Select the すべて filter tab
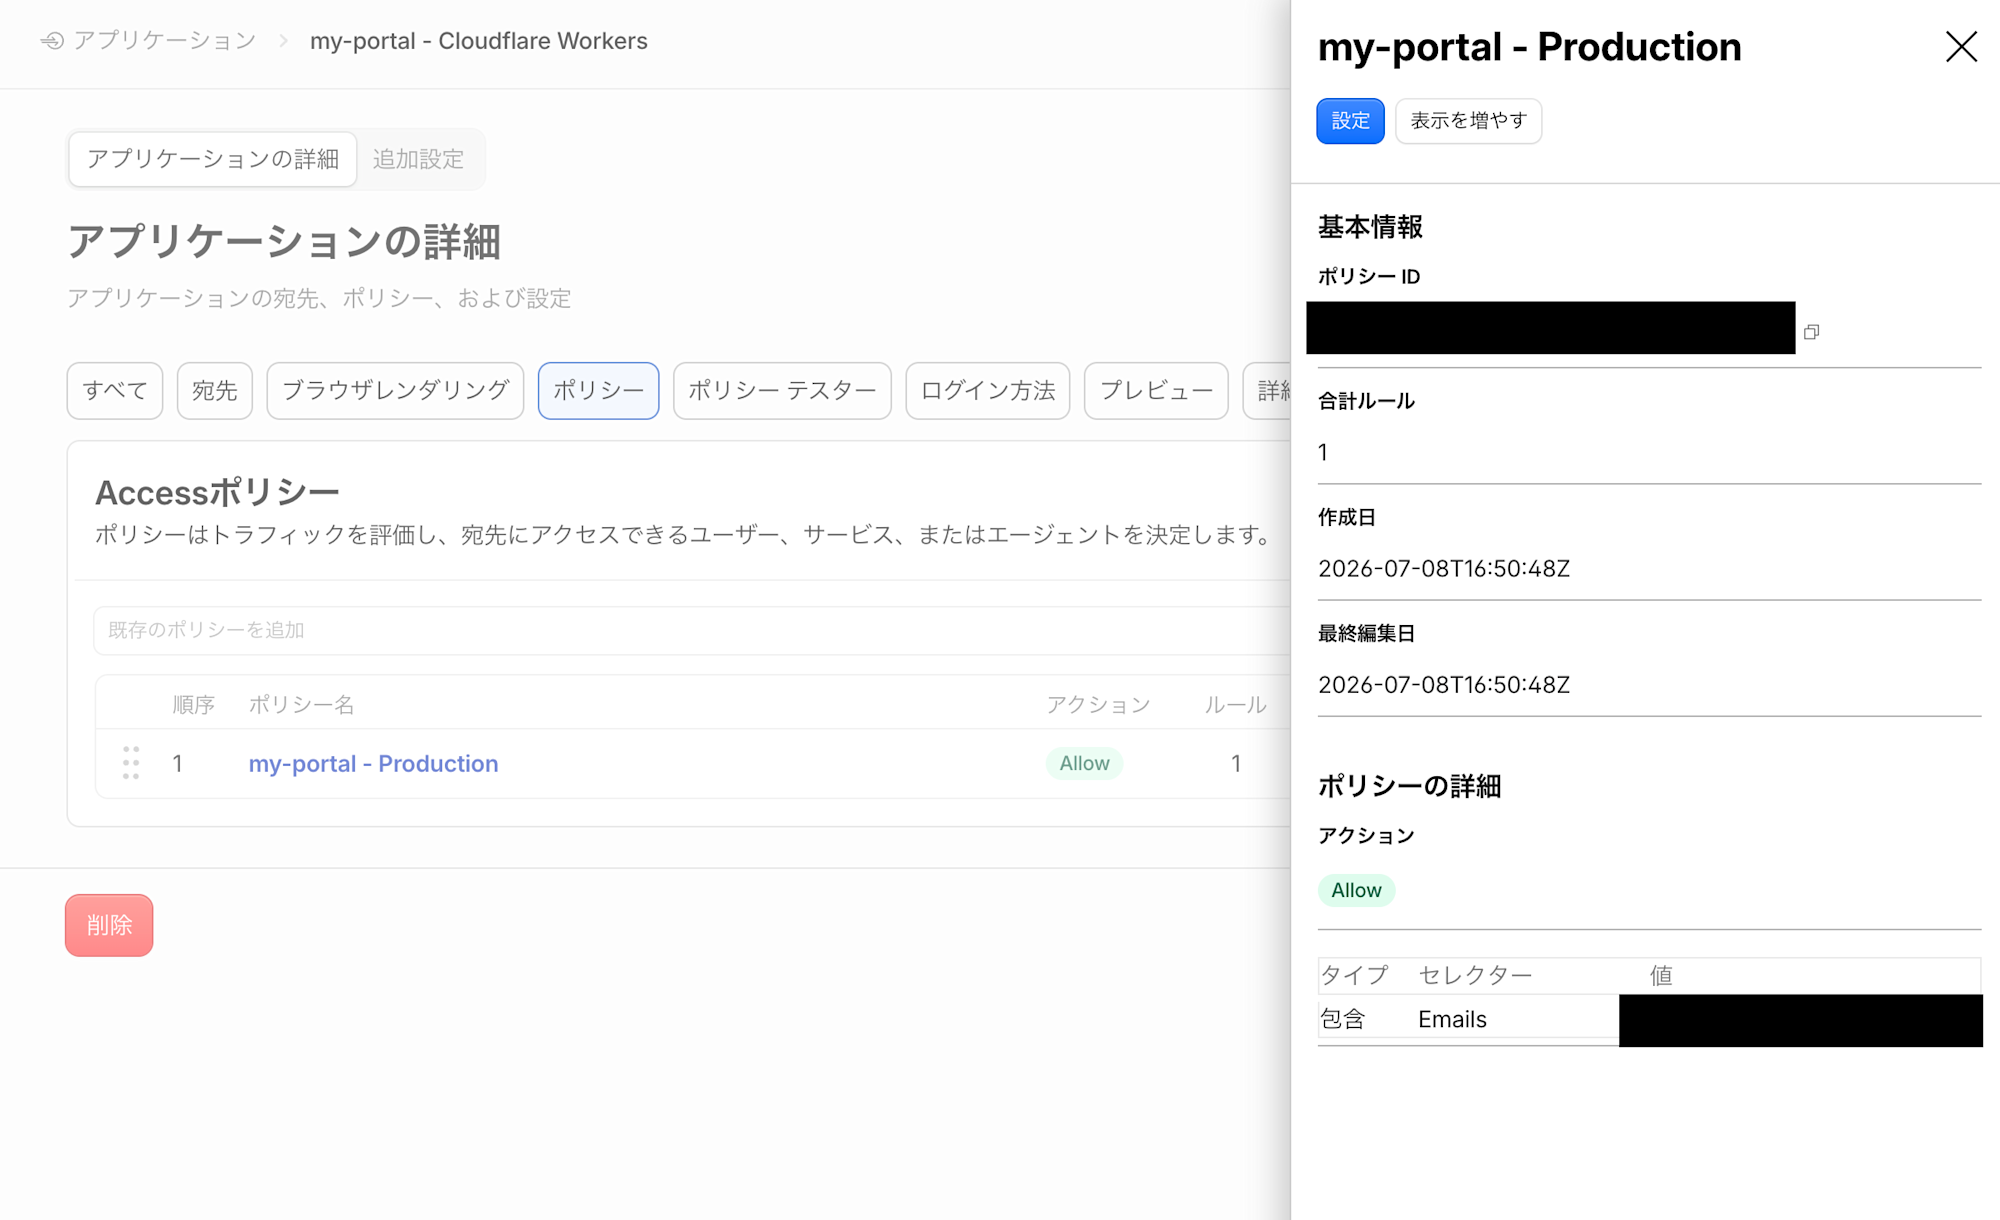The width and height of the screenshot is (2000, 1220). point(115,390)
